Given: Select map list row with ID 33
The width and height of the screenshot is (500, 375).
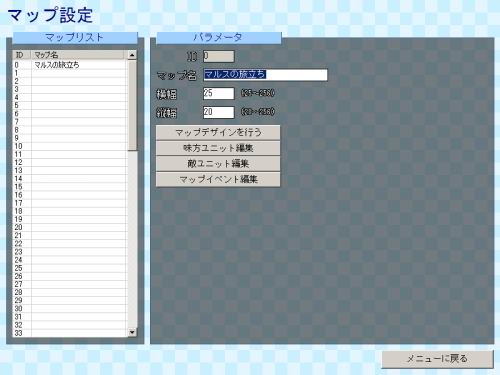Looking at the screenshot, I should click(70, 333).
